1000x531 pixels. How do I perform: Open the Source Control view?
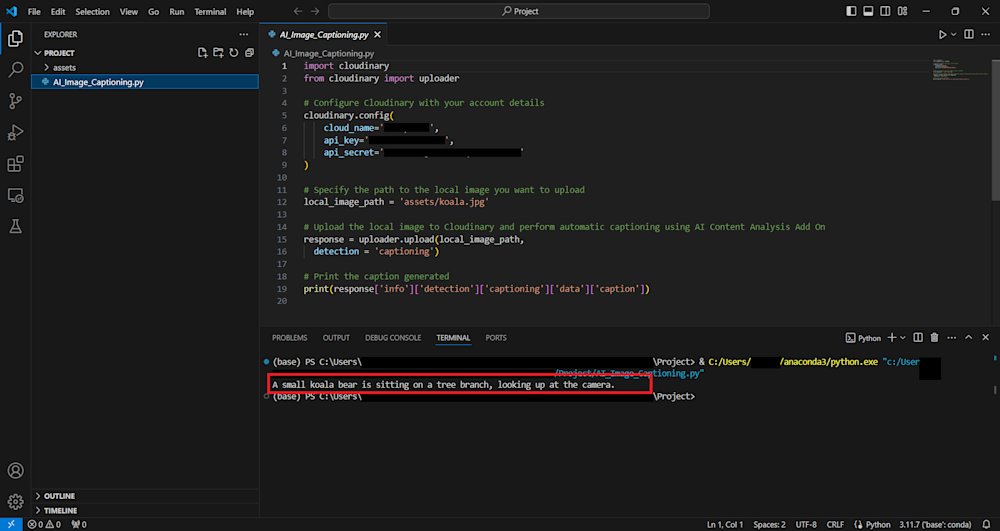point(15,101)
